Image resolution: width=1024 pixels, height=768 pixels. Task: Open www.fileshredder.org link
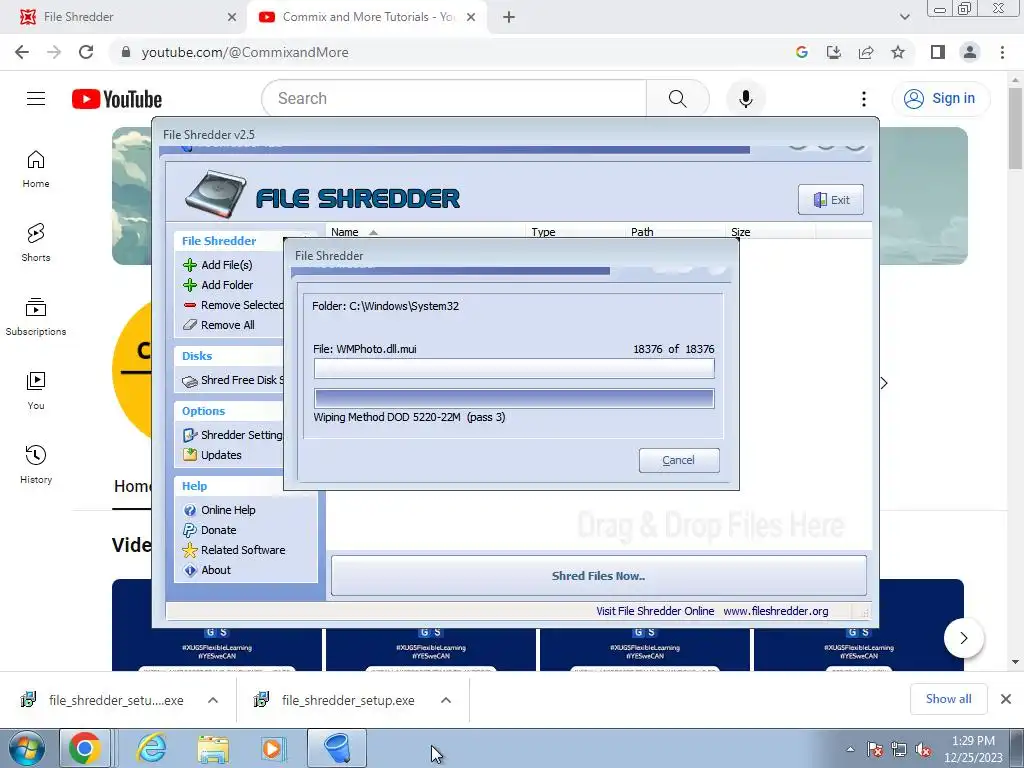[x=775, y=611]
